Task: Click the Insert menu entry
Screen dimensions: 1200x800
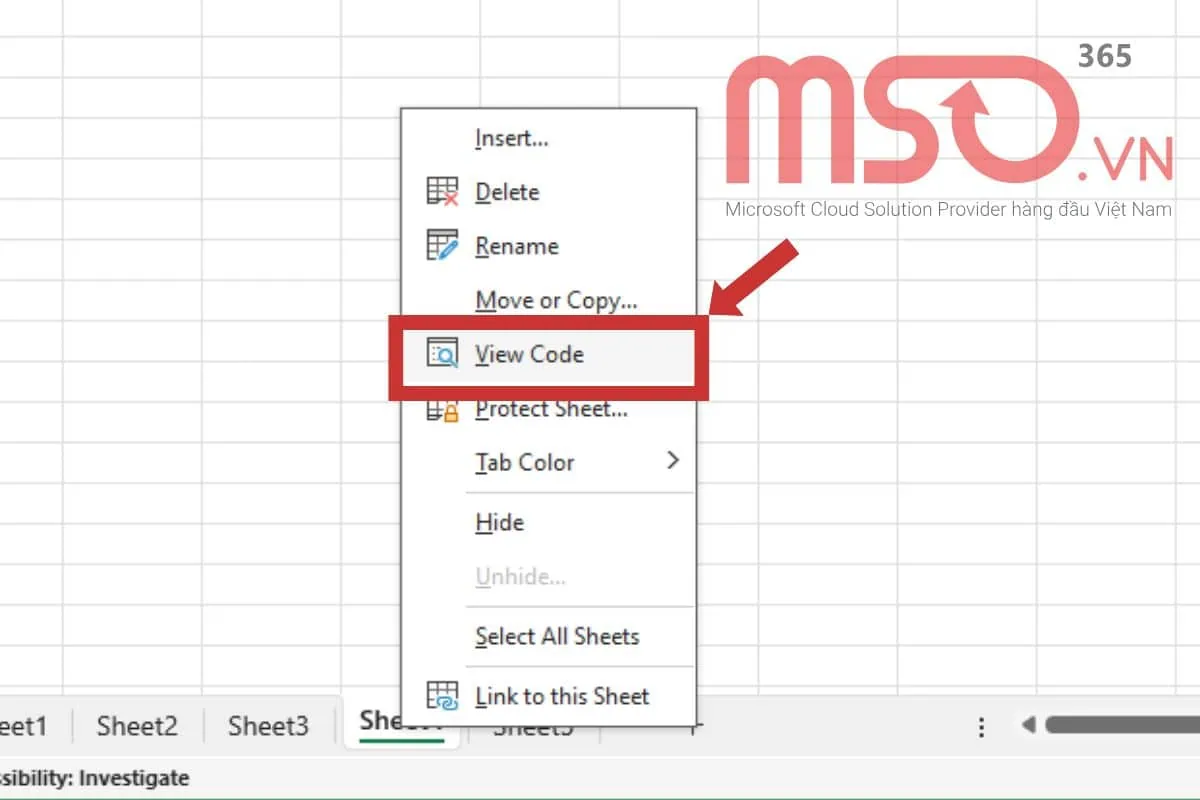Action: 510,139
